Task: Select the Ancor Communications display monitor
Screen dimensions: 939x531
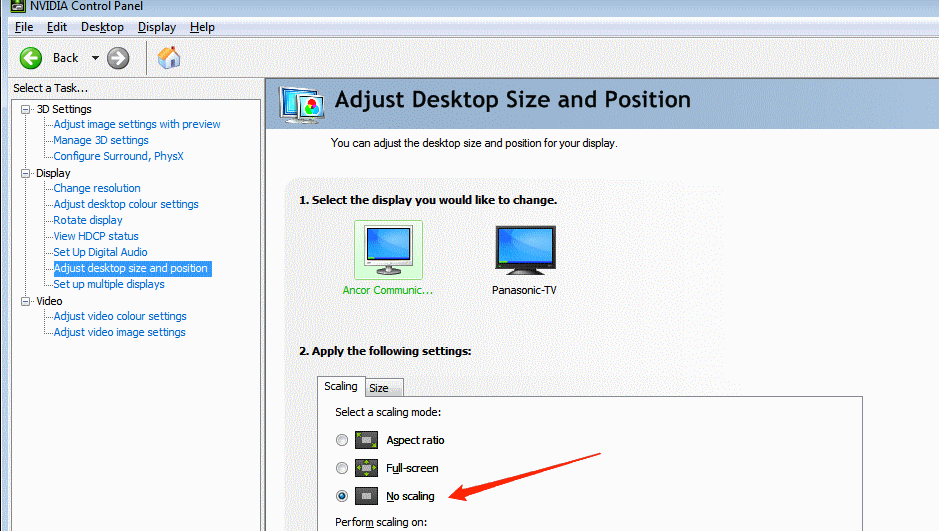Action: (x=388, y=250)
